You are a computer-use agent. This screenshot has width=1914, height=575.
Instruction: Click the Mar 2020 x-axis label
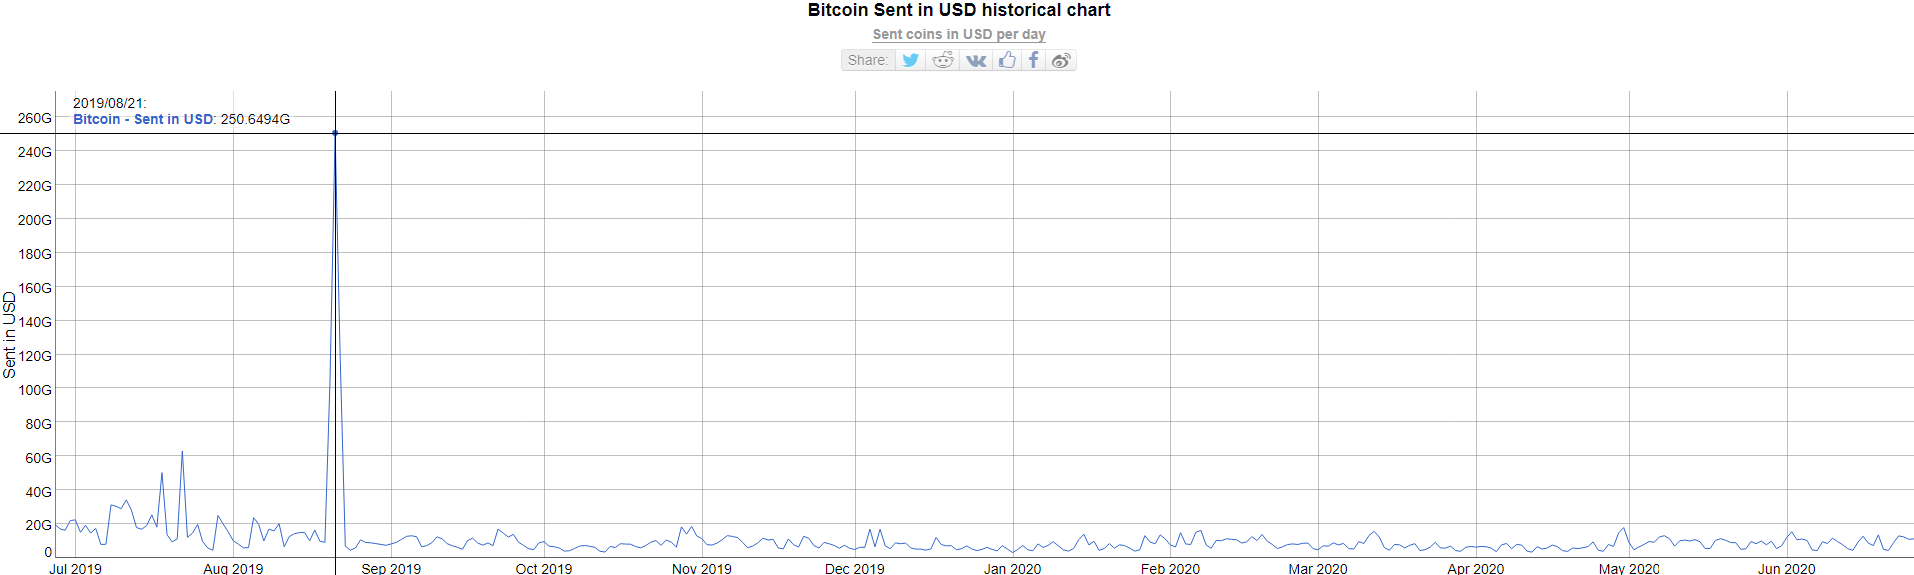click(x=1317, y=568)
